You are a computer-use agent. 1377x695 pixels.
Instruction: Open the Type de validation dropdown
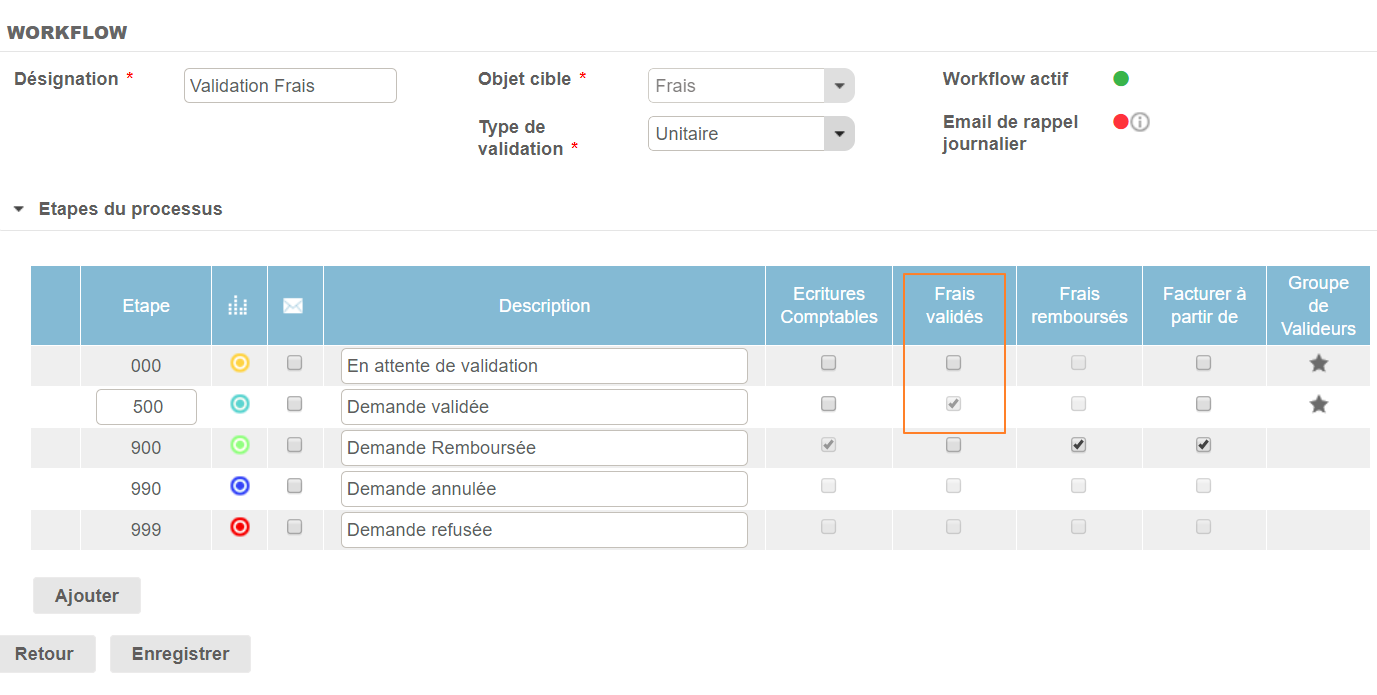[x=839, y=134]
